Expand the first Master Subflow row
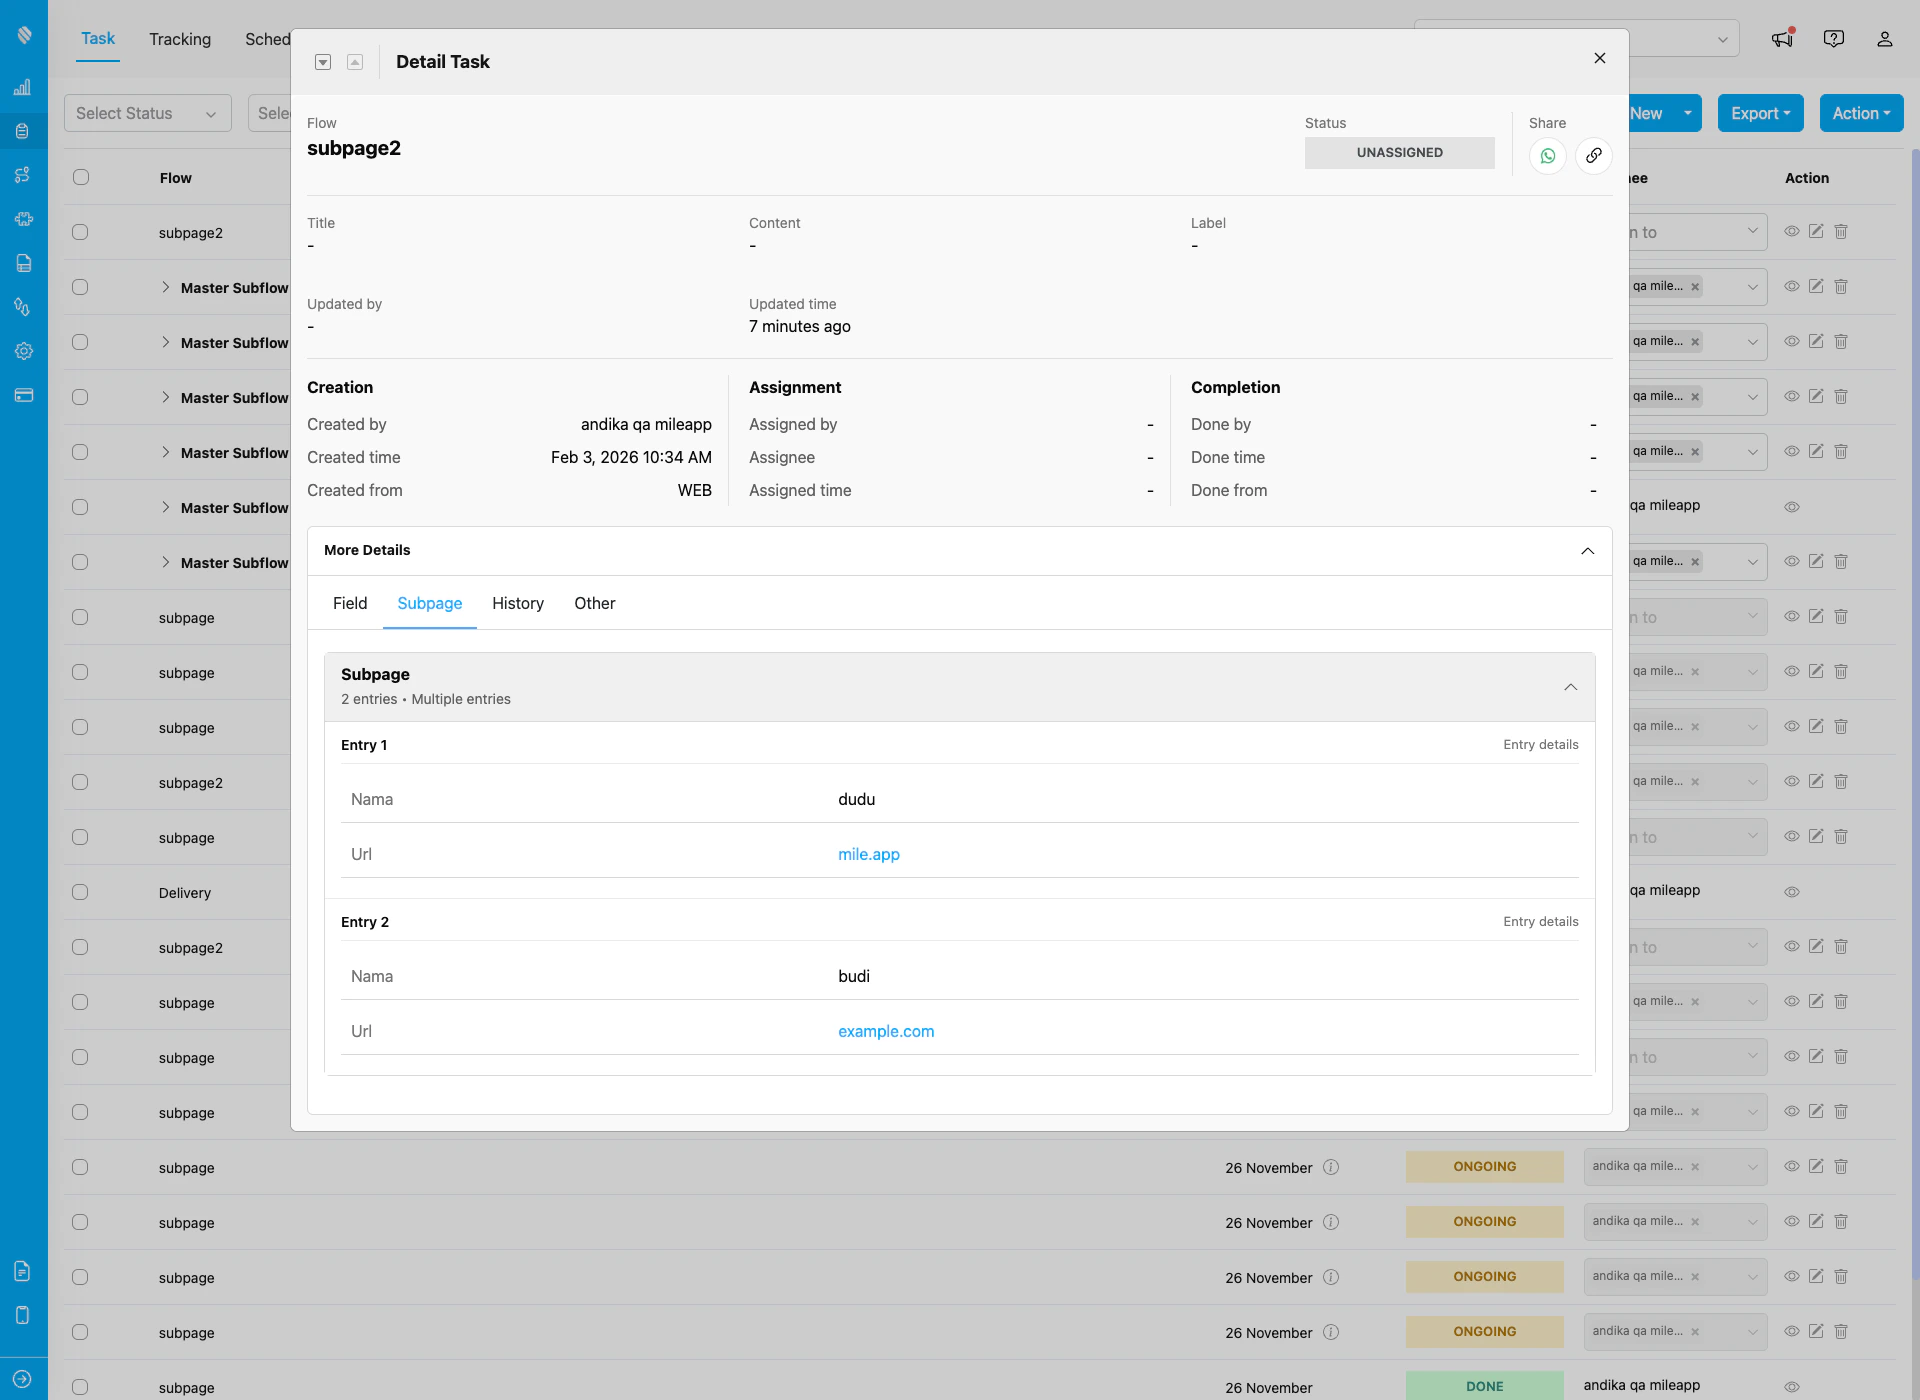Image resolution: width=1920 pixels, height=1400 pixels. [x=166, y=287]
